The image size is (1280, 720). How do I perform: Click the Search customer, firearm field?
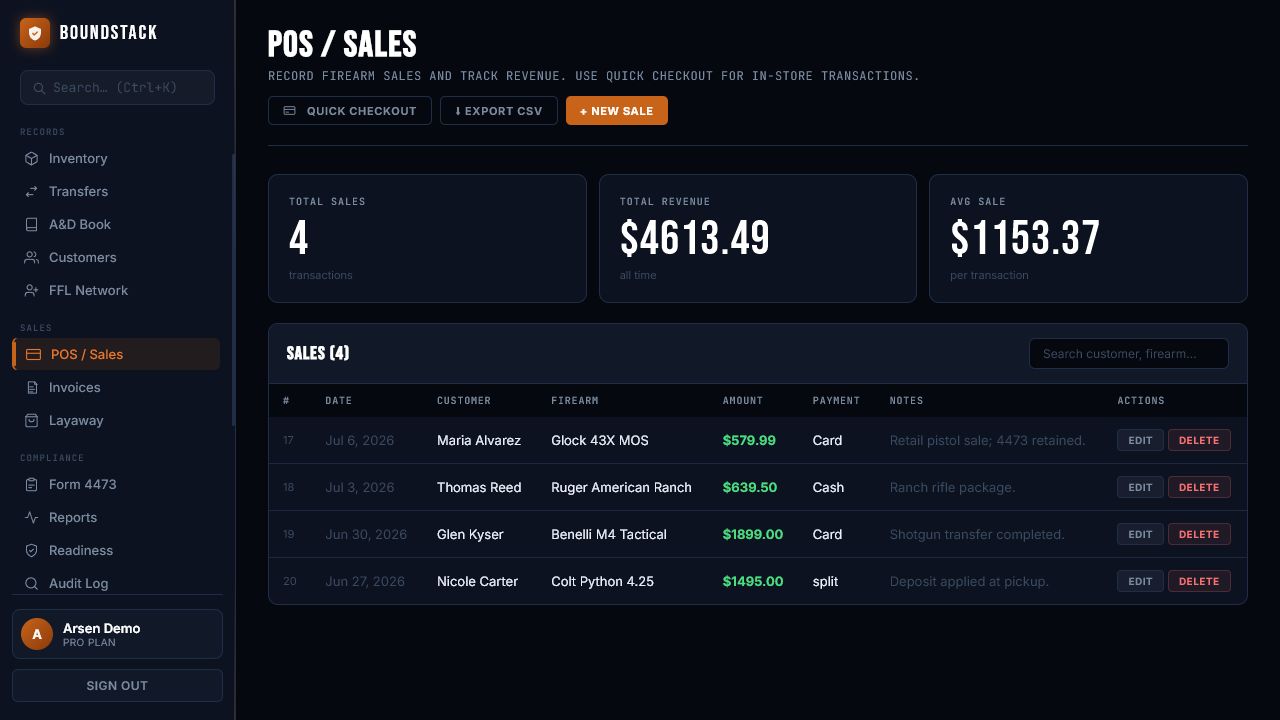pyautogui.click(x=1129, y=353)
